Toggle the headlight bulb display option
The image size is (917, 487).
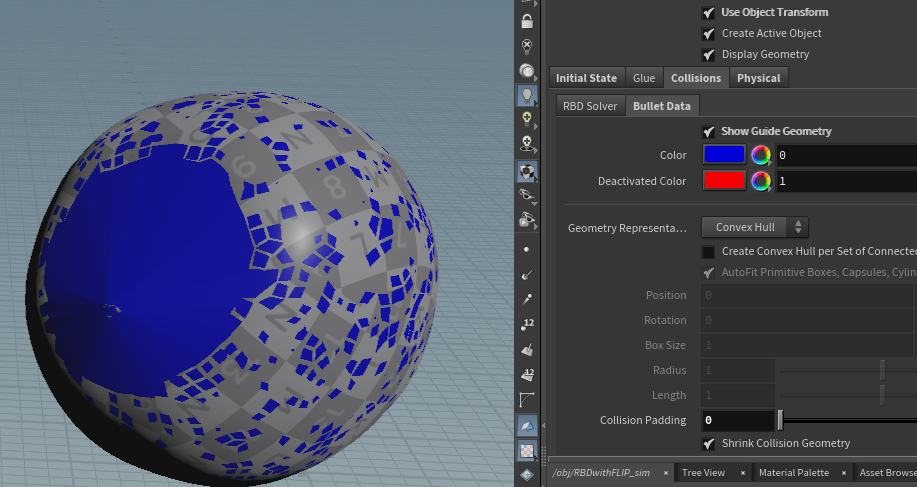pyautogui.click(x=527, y=94)
